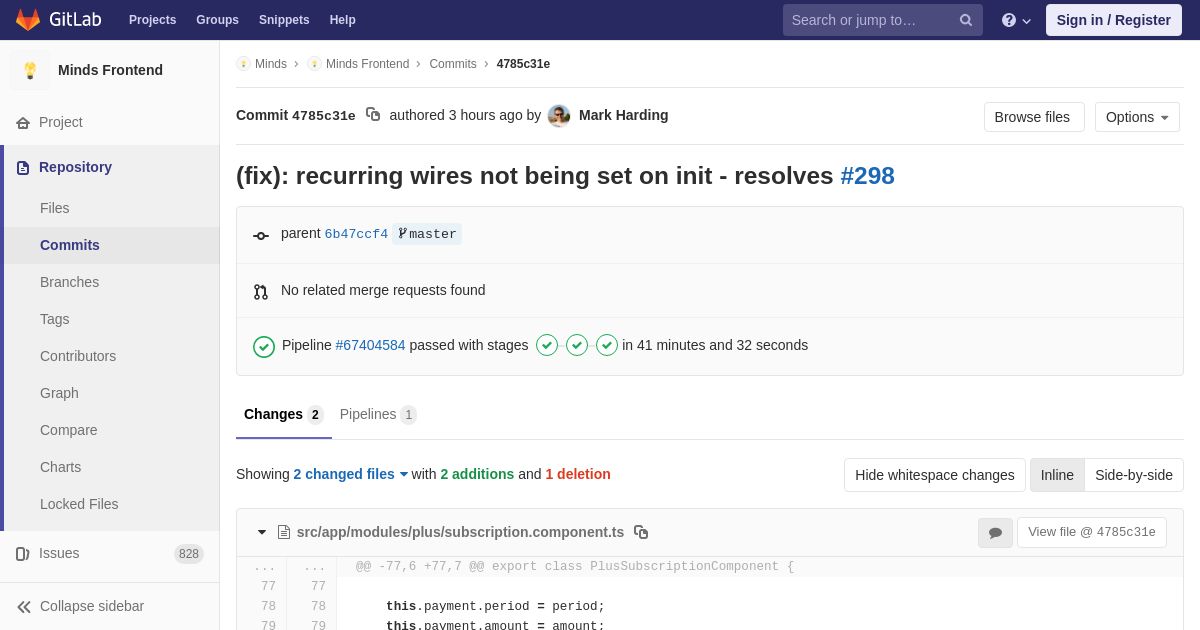Switch to the Pipelines tab
Viewport: 1200px width, 630px height.
378,415
